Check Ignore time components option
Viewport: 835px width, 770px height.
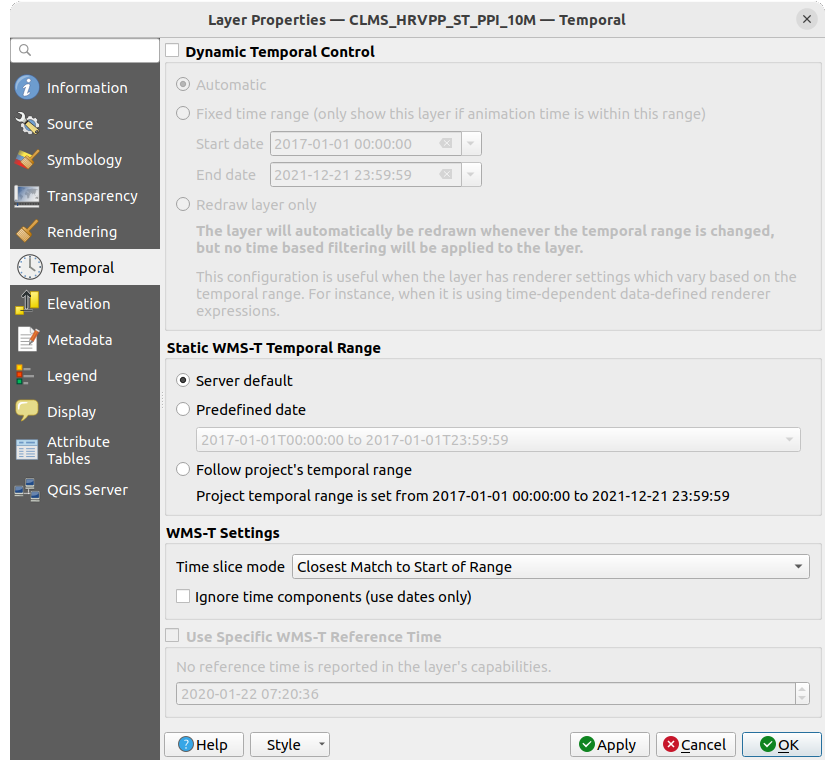(x=183, y=597)
